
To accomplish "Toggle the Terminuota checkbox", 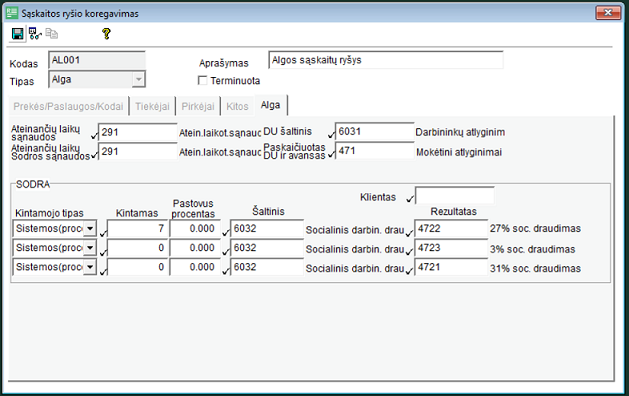I will tap(203, 81).
